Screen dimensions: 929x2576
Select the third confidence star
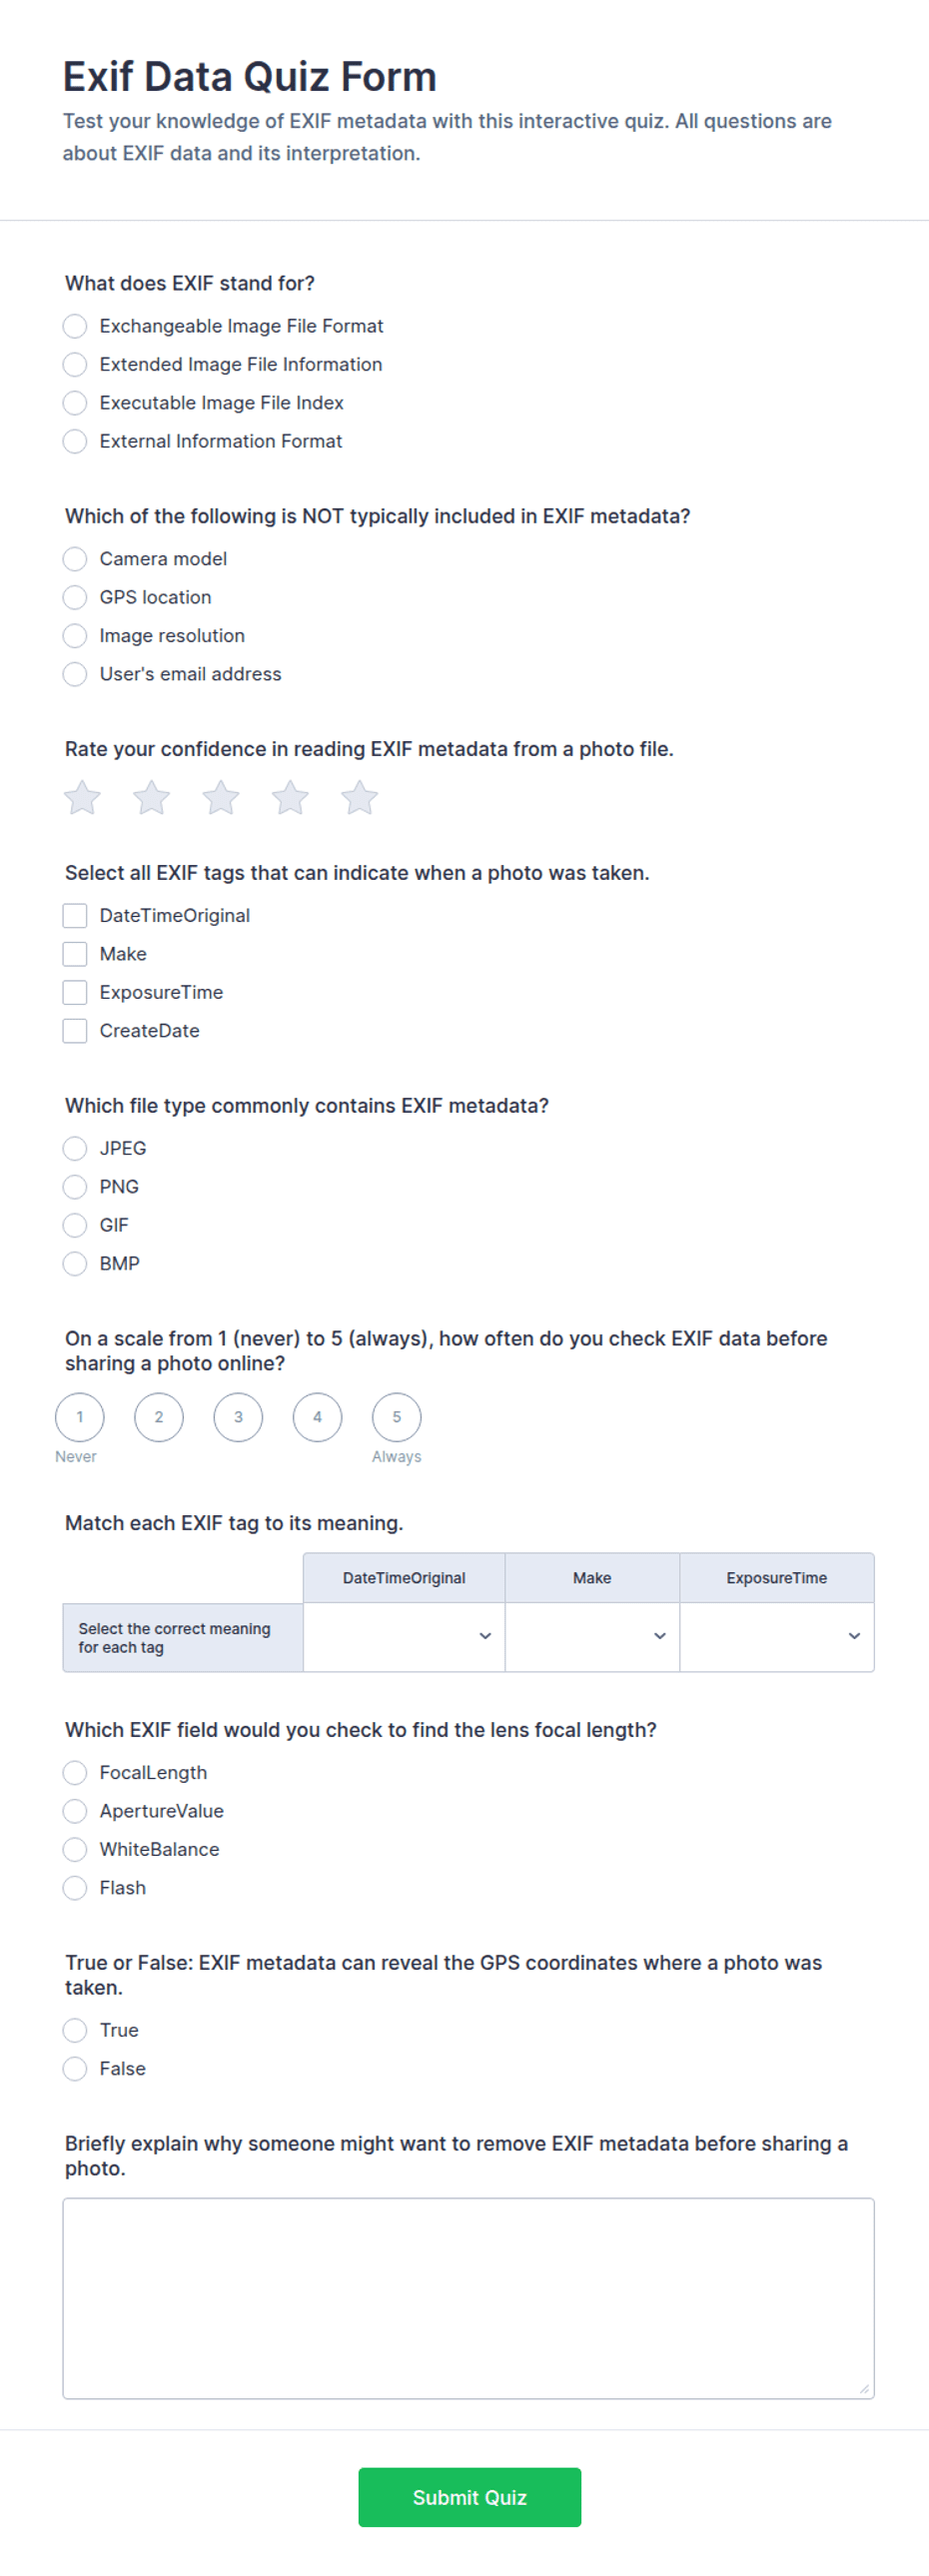[221, 798]
